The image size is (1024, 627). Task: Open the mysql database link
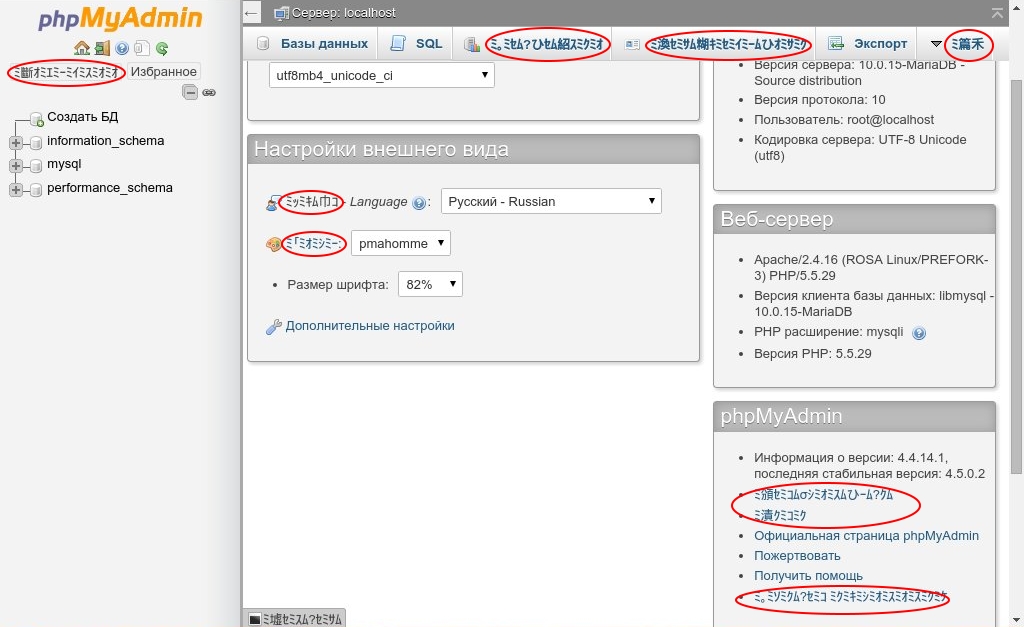point(64,164)
